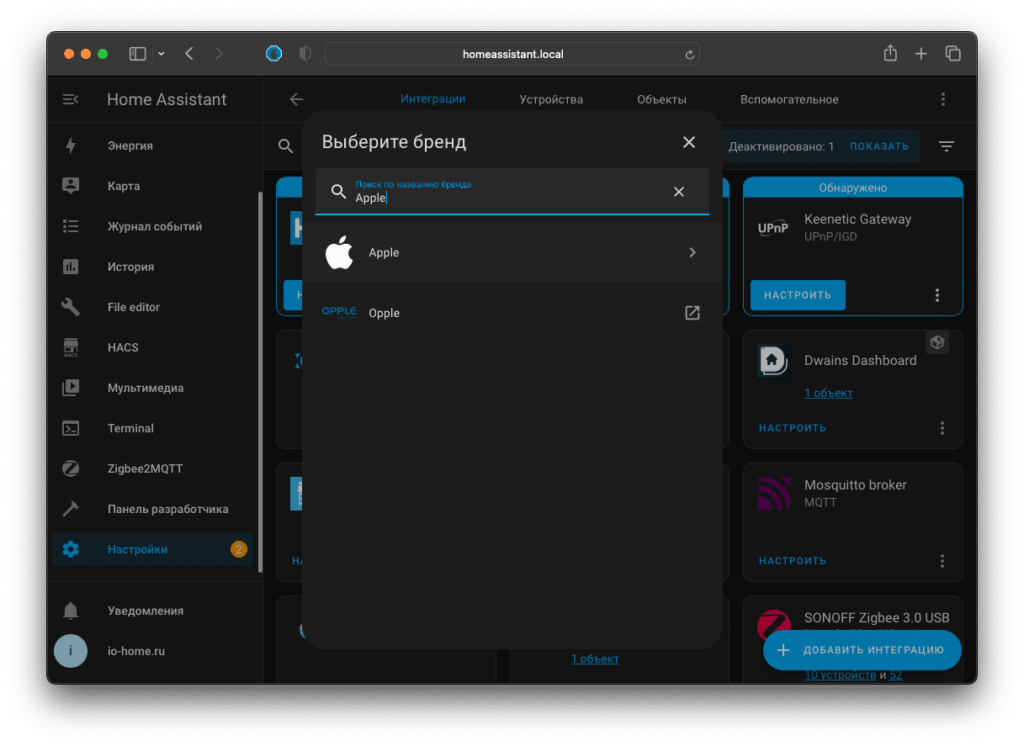The height and width of the screenshot is (746, 1024).
Task: Open Terminal in the sidebar
Action: (153, 429)
